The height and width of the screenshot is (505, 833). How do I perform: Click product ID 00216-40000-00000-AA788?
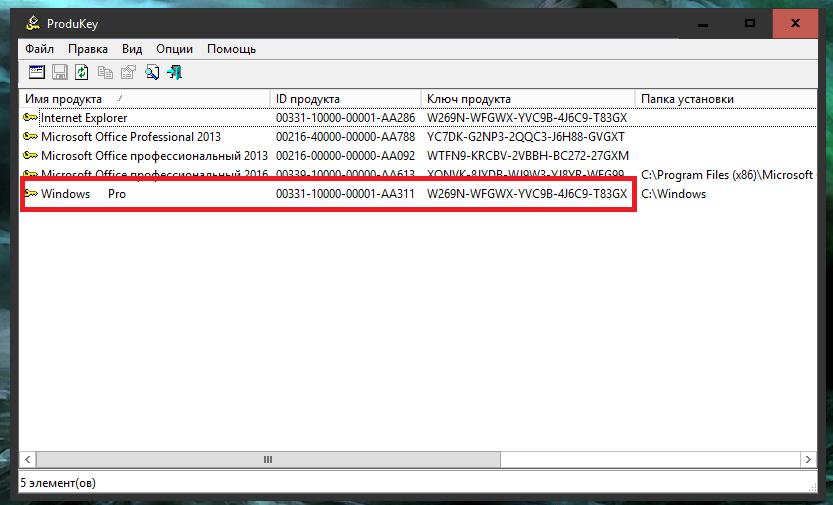click(x=345, y=137)
